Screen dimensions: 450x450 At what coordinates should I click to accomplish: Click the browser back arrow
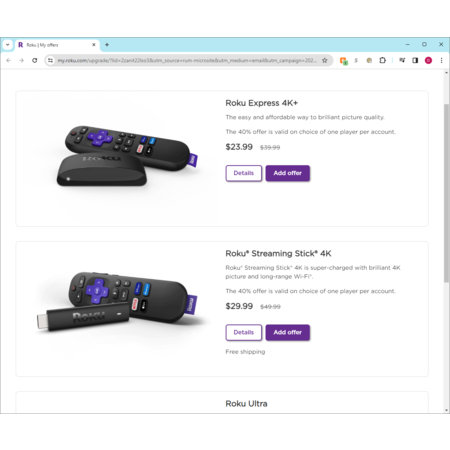click(x=9, y=60)
